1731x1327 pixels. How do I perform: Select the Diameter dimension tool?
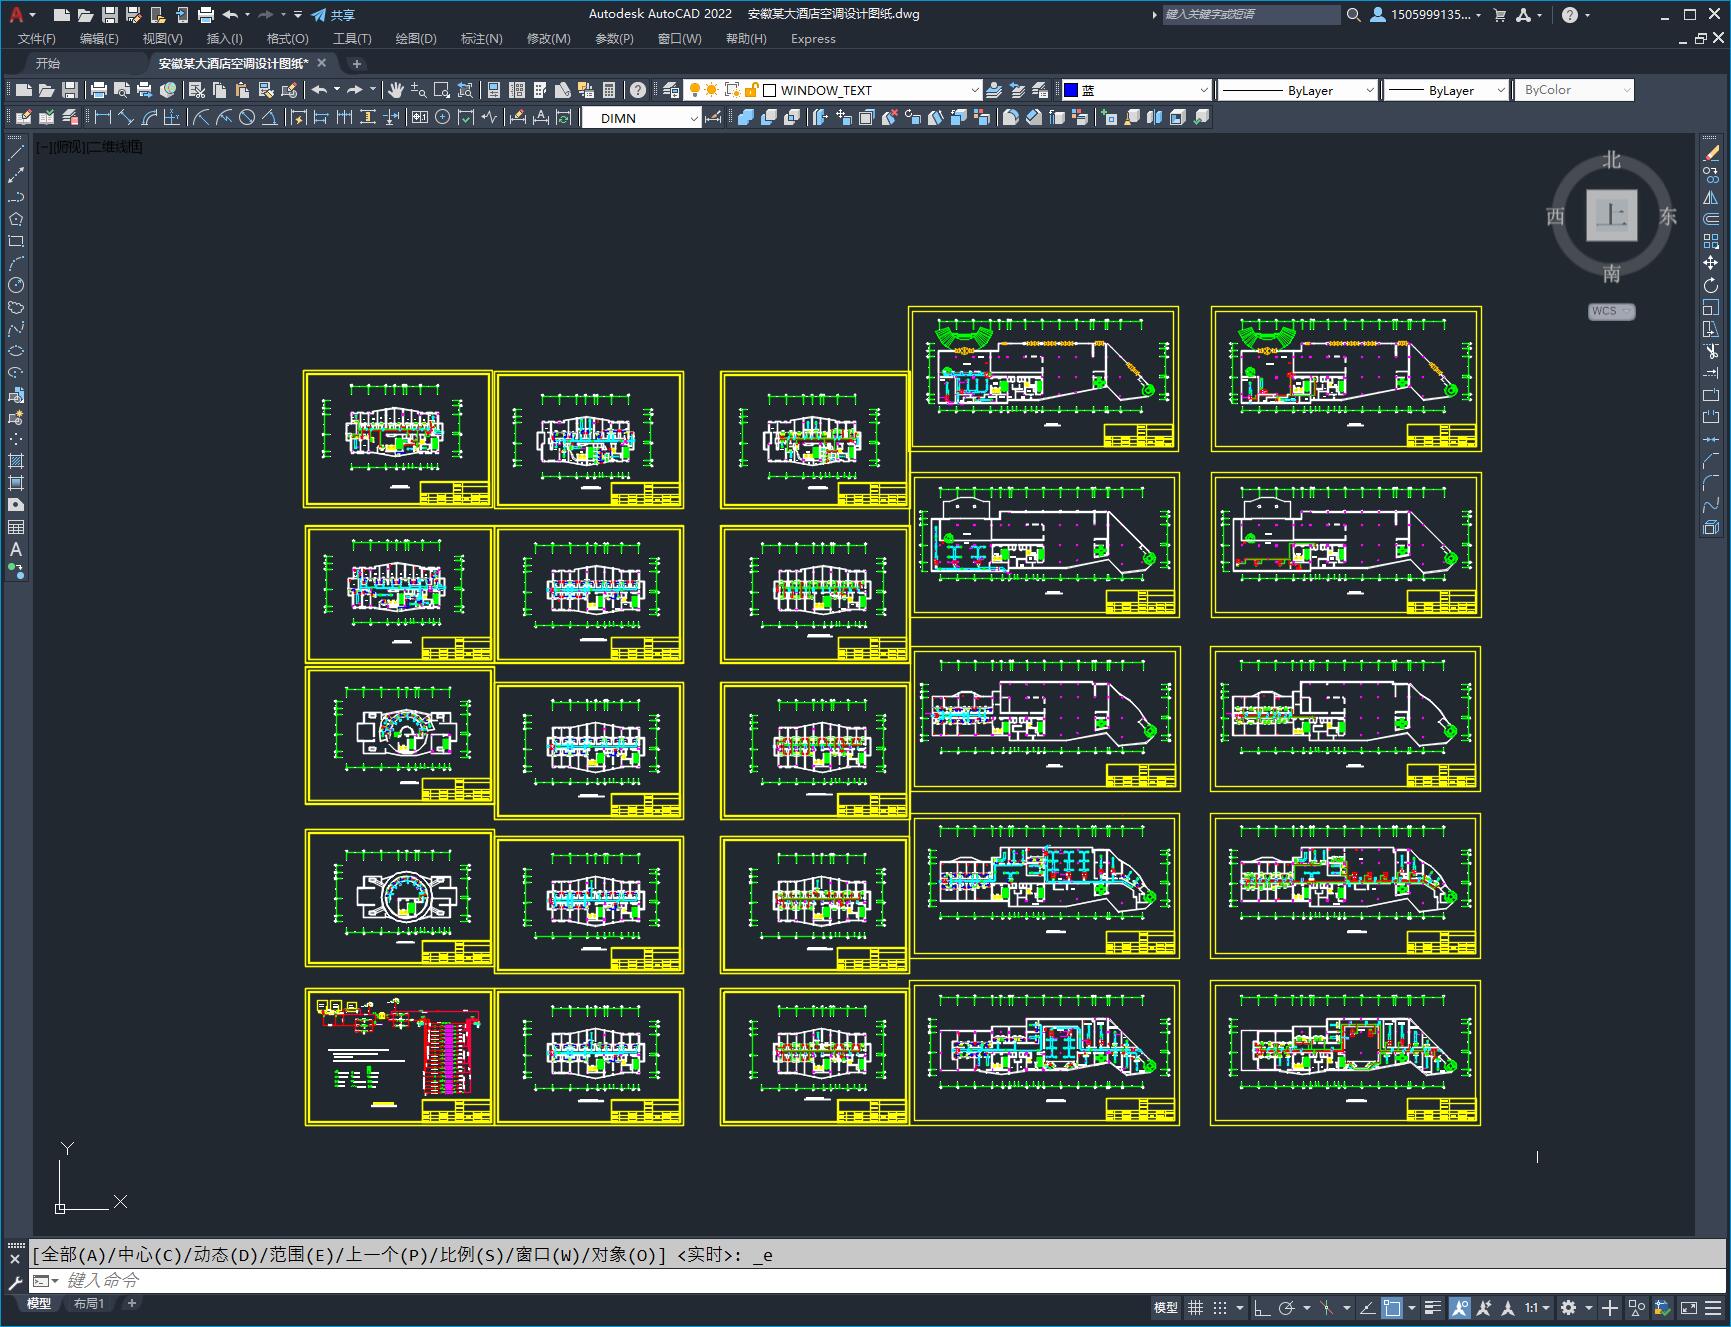click(247, 117)
